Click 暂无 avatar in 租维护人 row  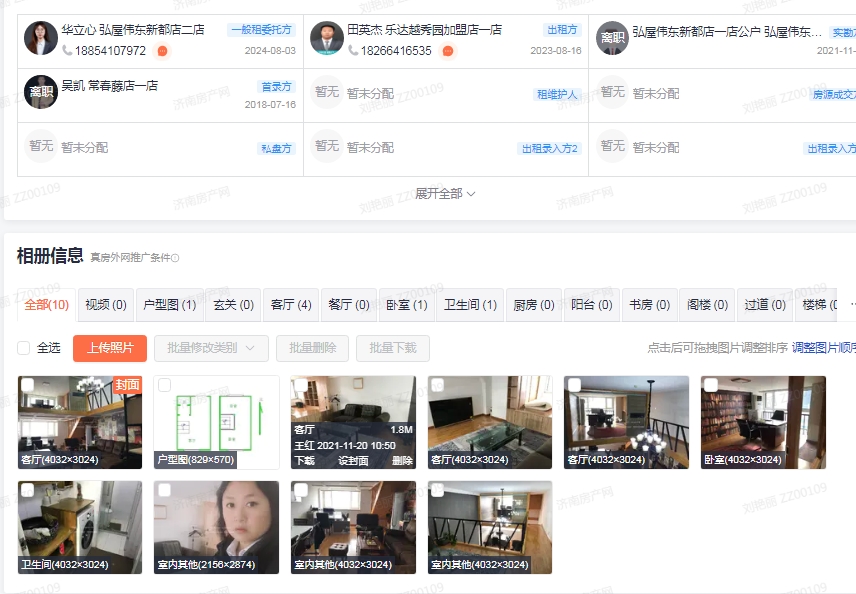[326, 92]
